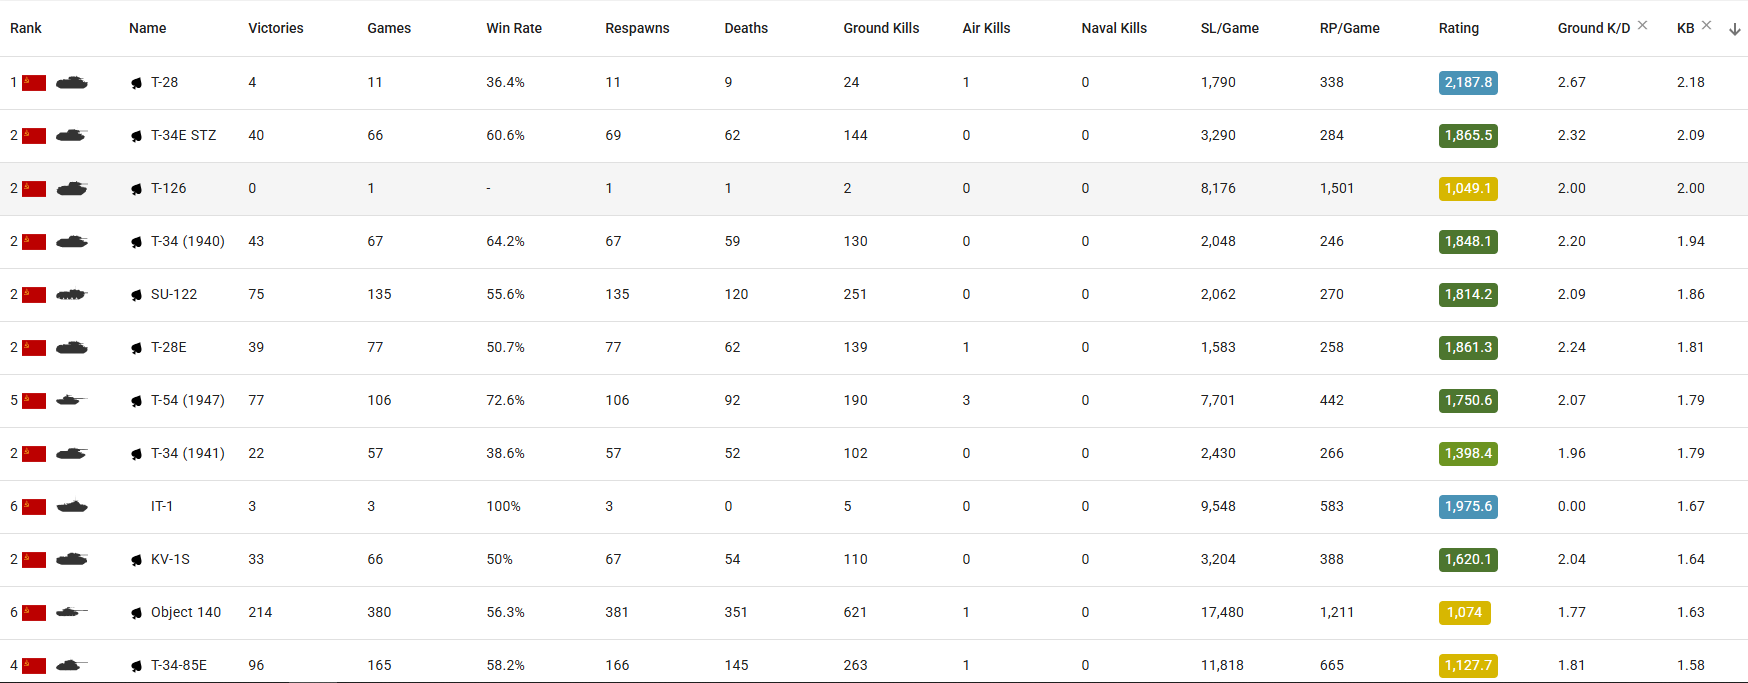The height and width of the screenshot is (683, 1748).
Task: Click the Soviet flag in the T-54 (1947) row
Action: click(x=34, y=401)
